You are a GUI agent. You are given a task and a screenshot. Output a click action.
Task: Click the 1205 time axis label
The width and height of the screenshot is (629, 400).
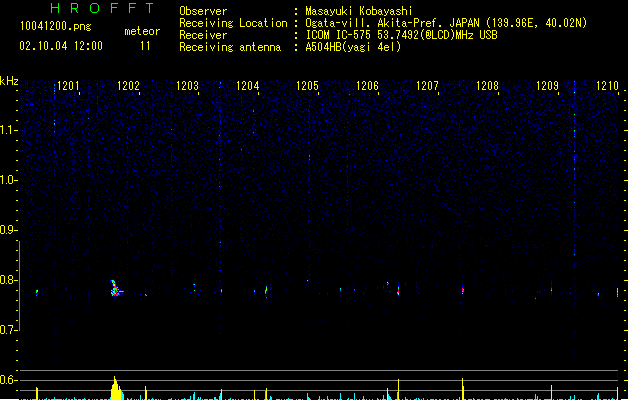coord(307,86)
